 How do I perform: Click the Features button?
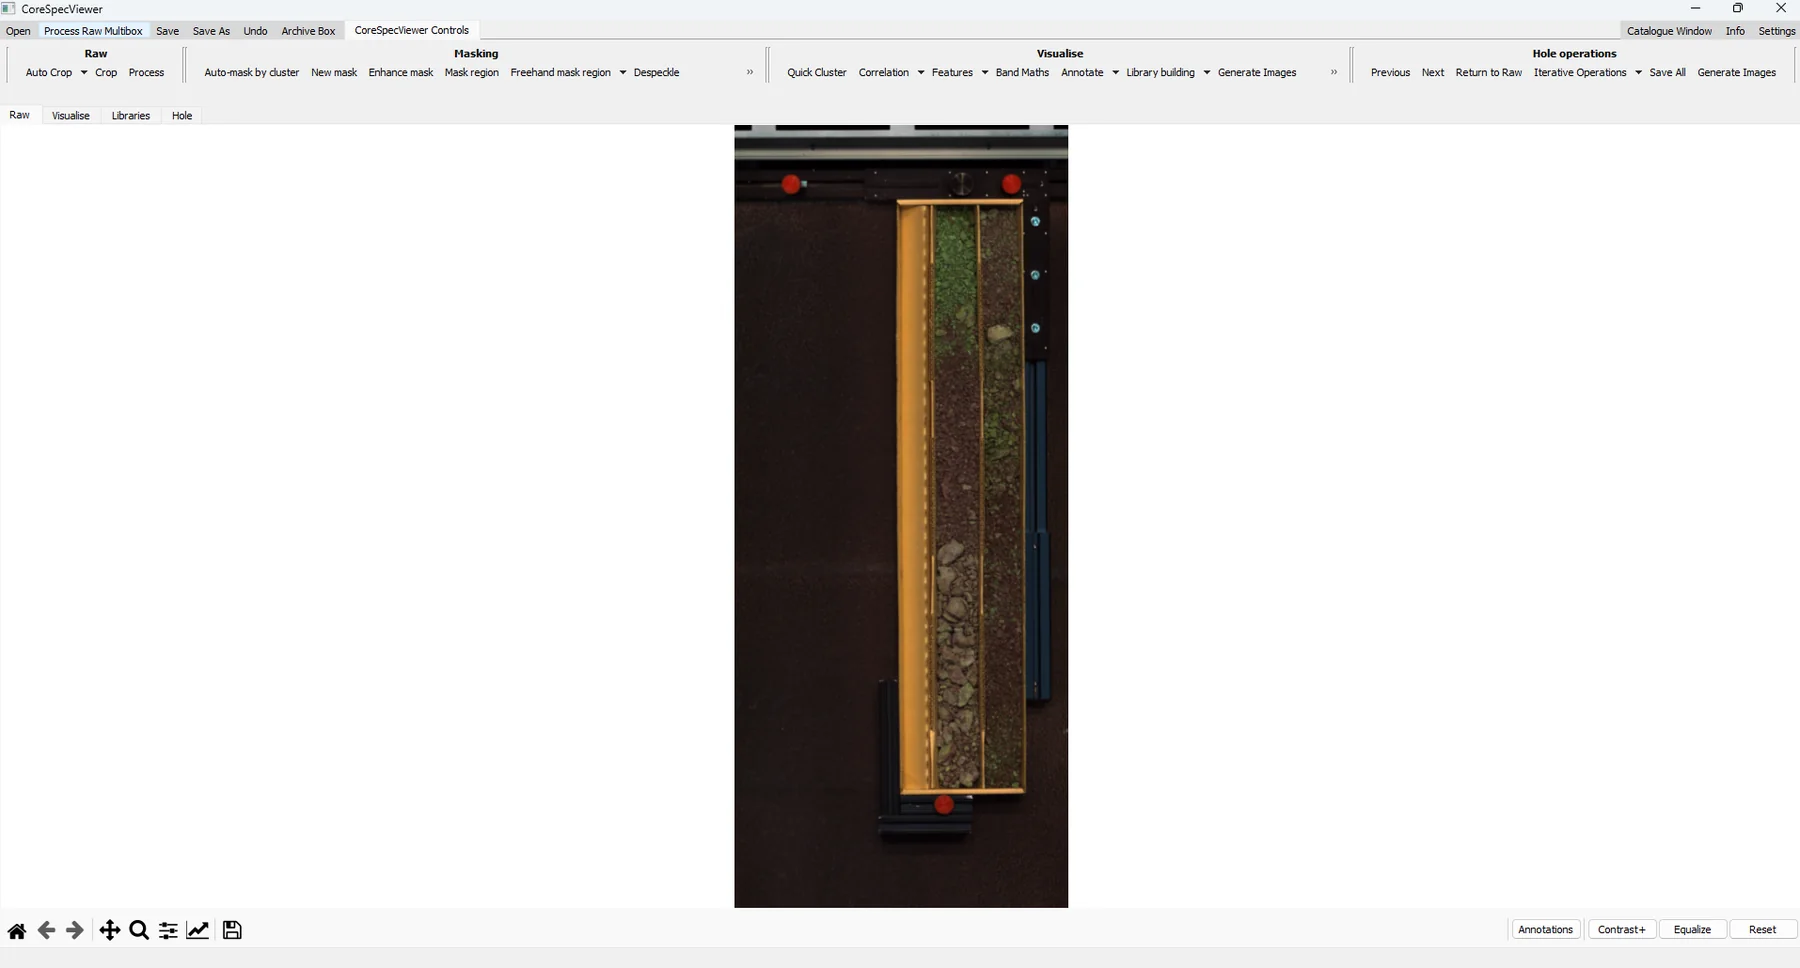pos(952,73)
